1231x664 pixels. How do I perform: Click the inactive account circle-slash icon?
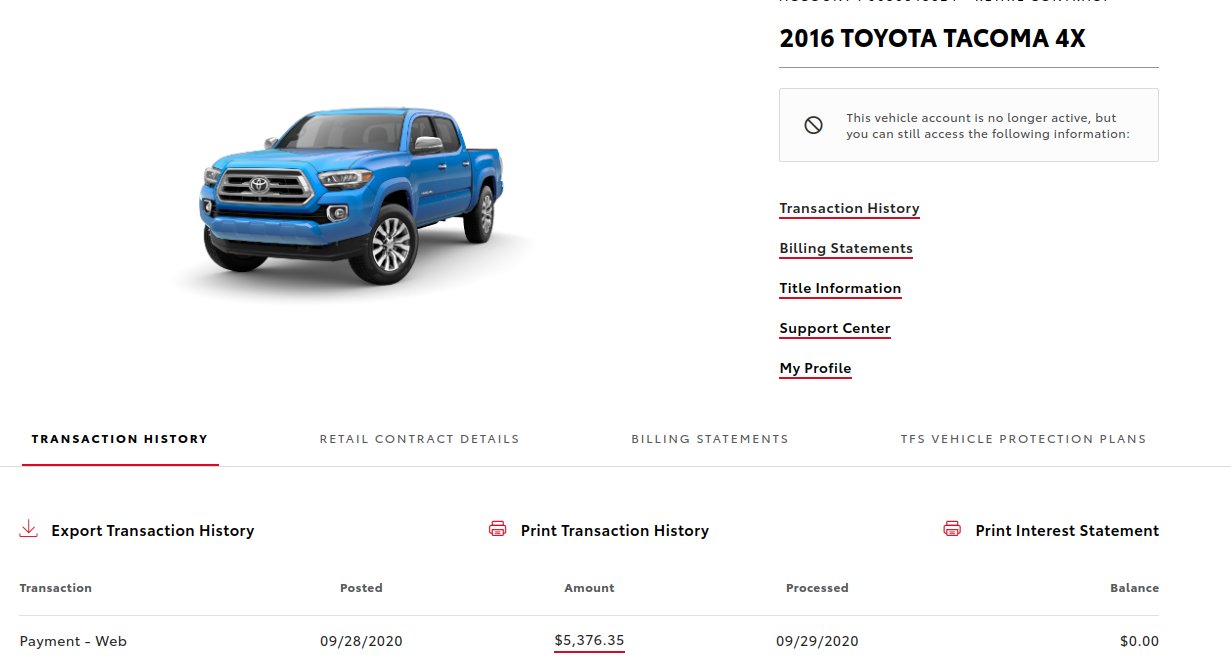tap(813, 125)
